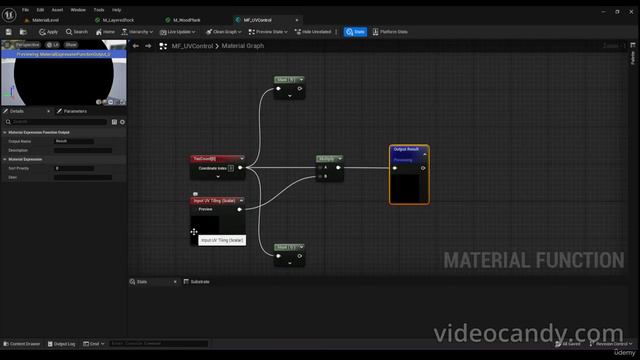Click the Home toolbar button

point(105,32)
